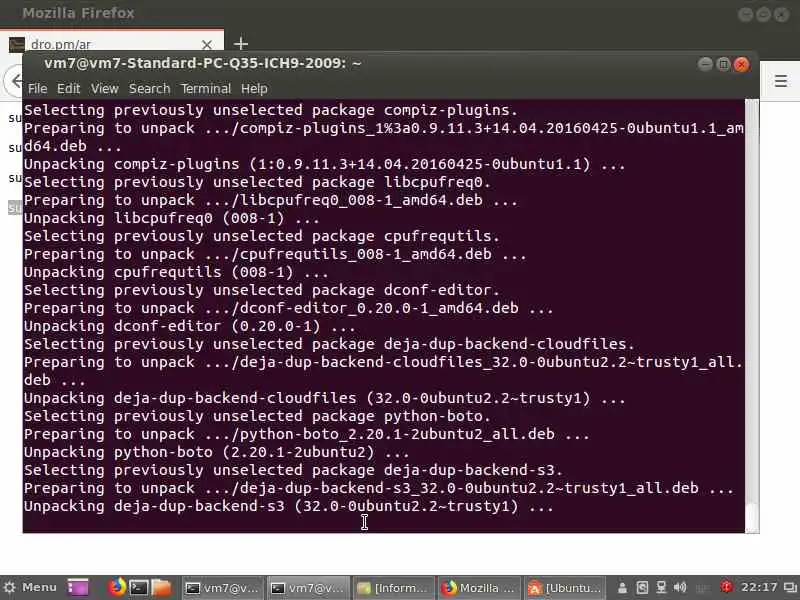Image resolution: width=800 pixels, height=600 pixels.
Task: Switch to the Mozilla taskbar window
Action: coord(479,588)
